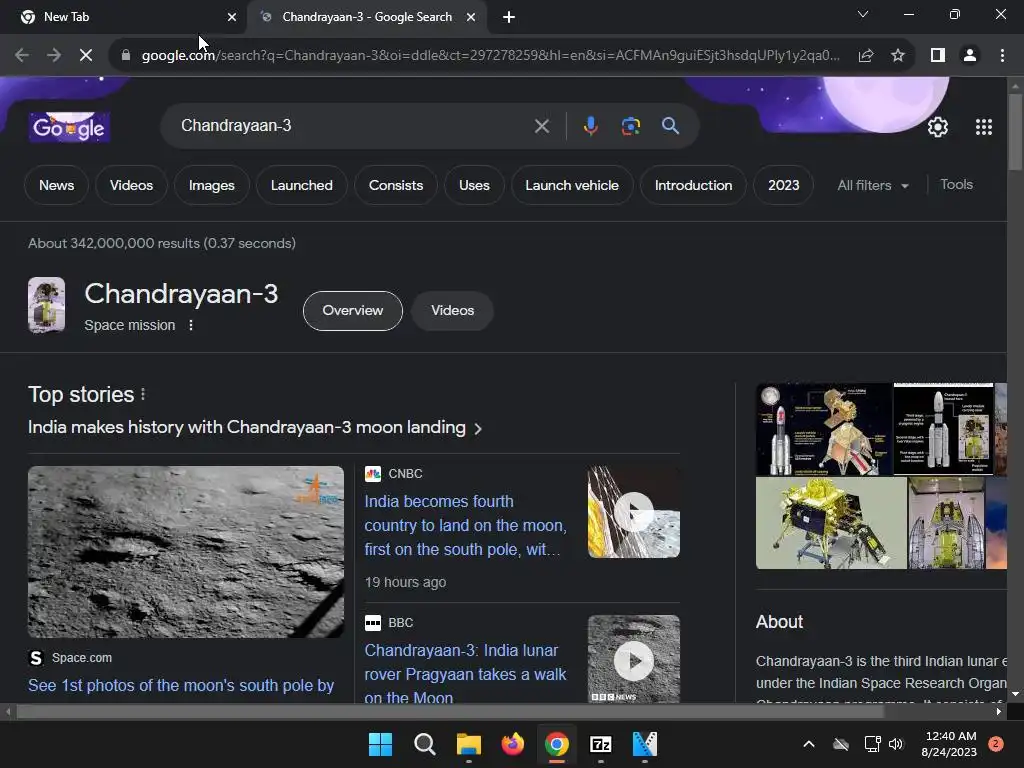Click the browser forward arrow
The height and width of the screenshot is (768, 1024).
coord(54,56)
